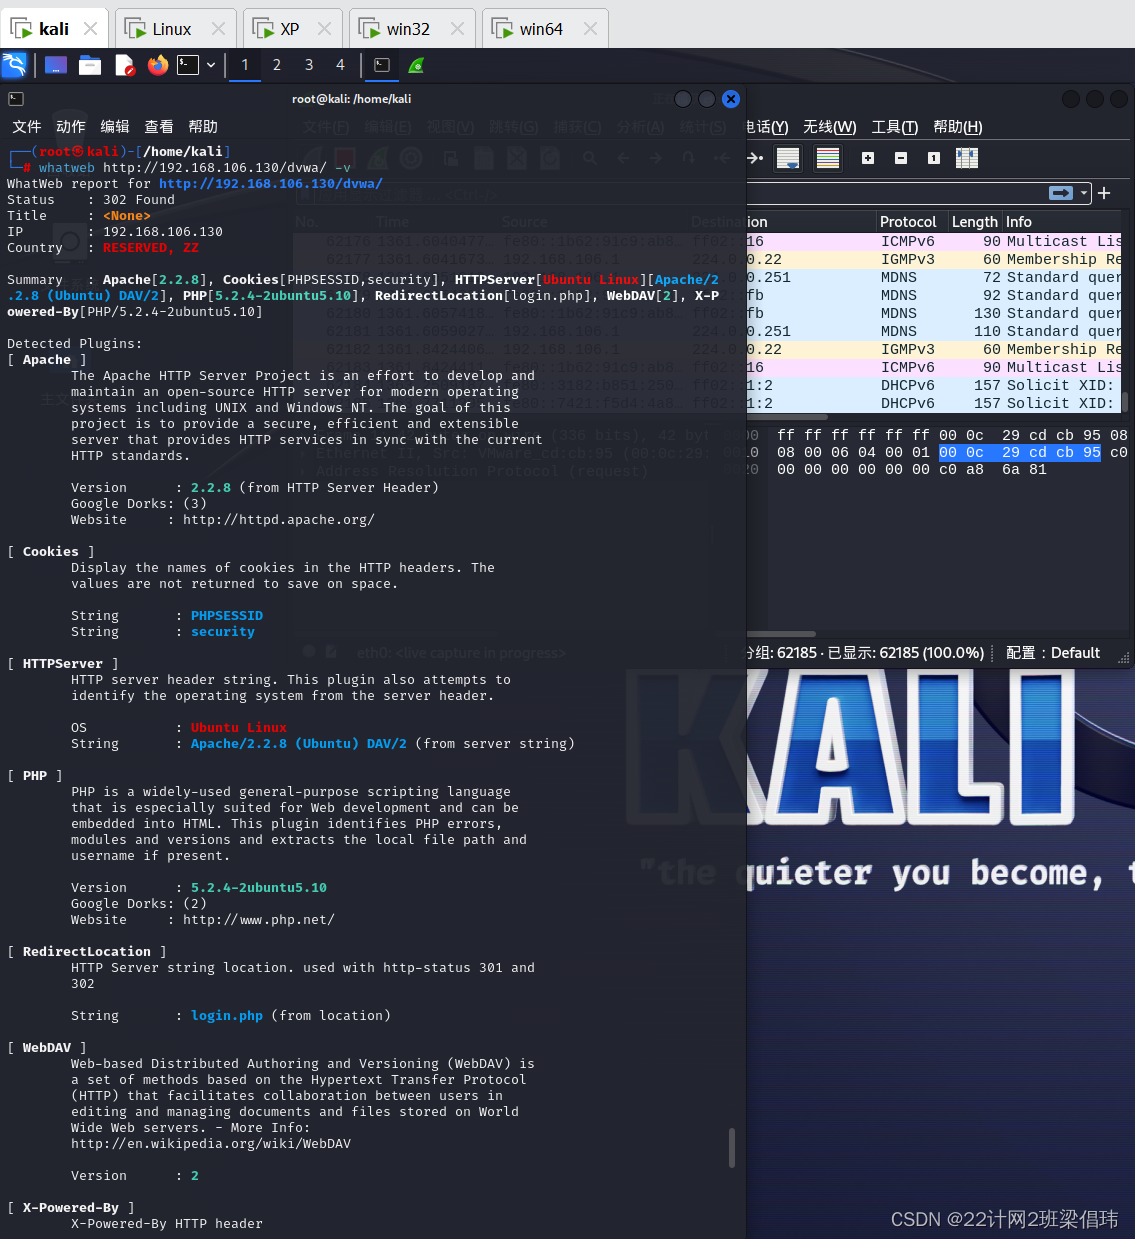
Task: Open the terminal 查看 menu
Action: (159, 126)
